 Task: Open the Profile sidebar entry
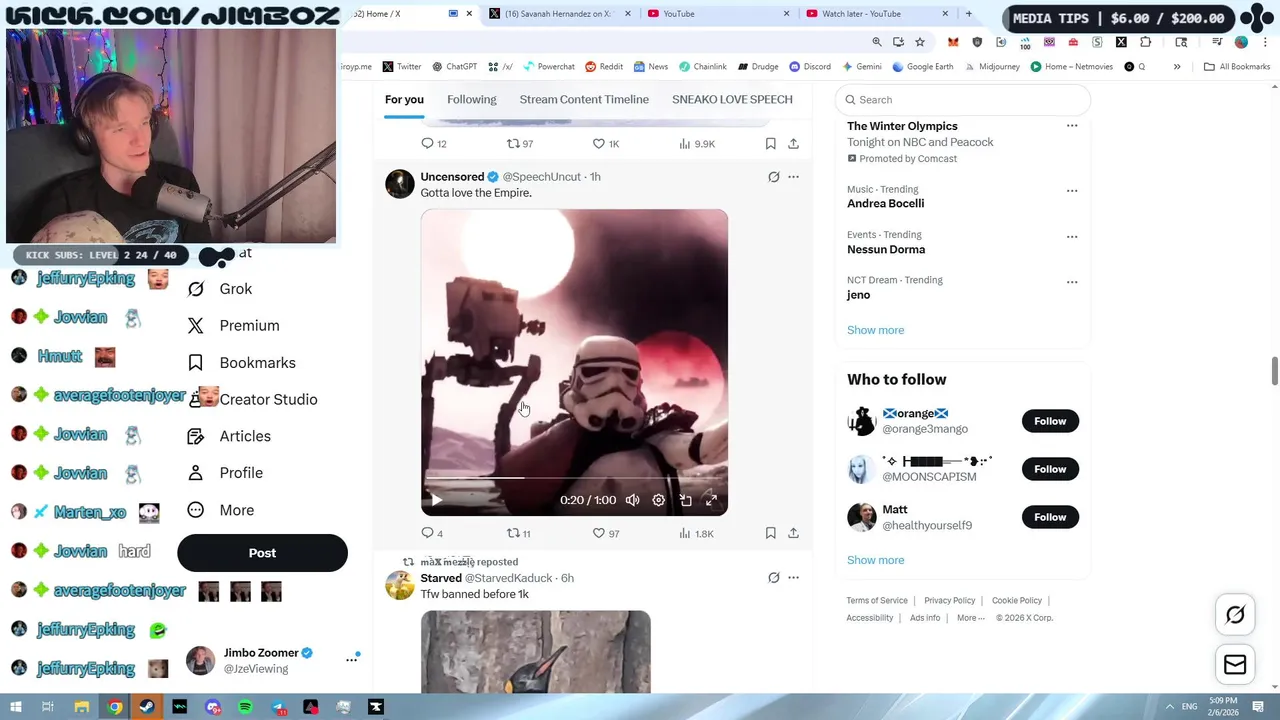(x=225, y=473)
